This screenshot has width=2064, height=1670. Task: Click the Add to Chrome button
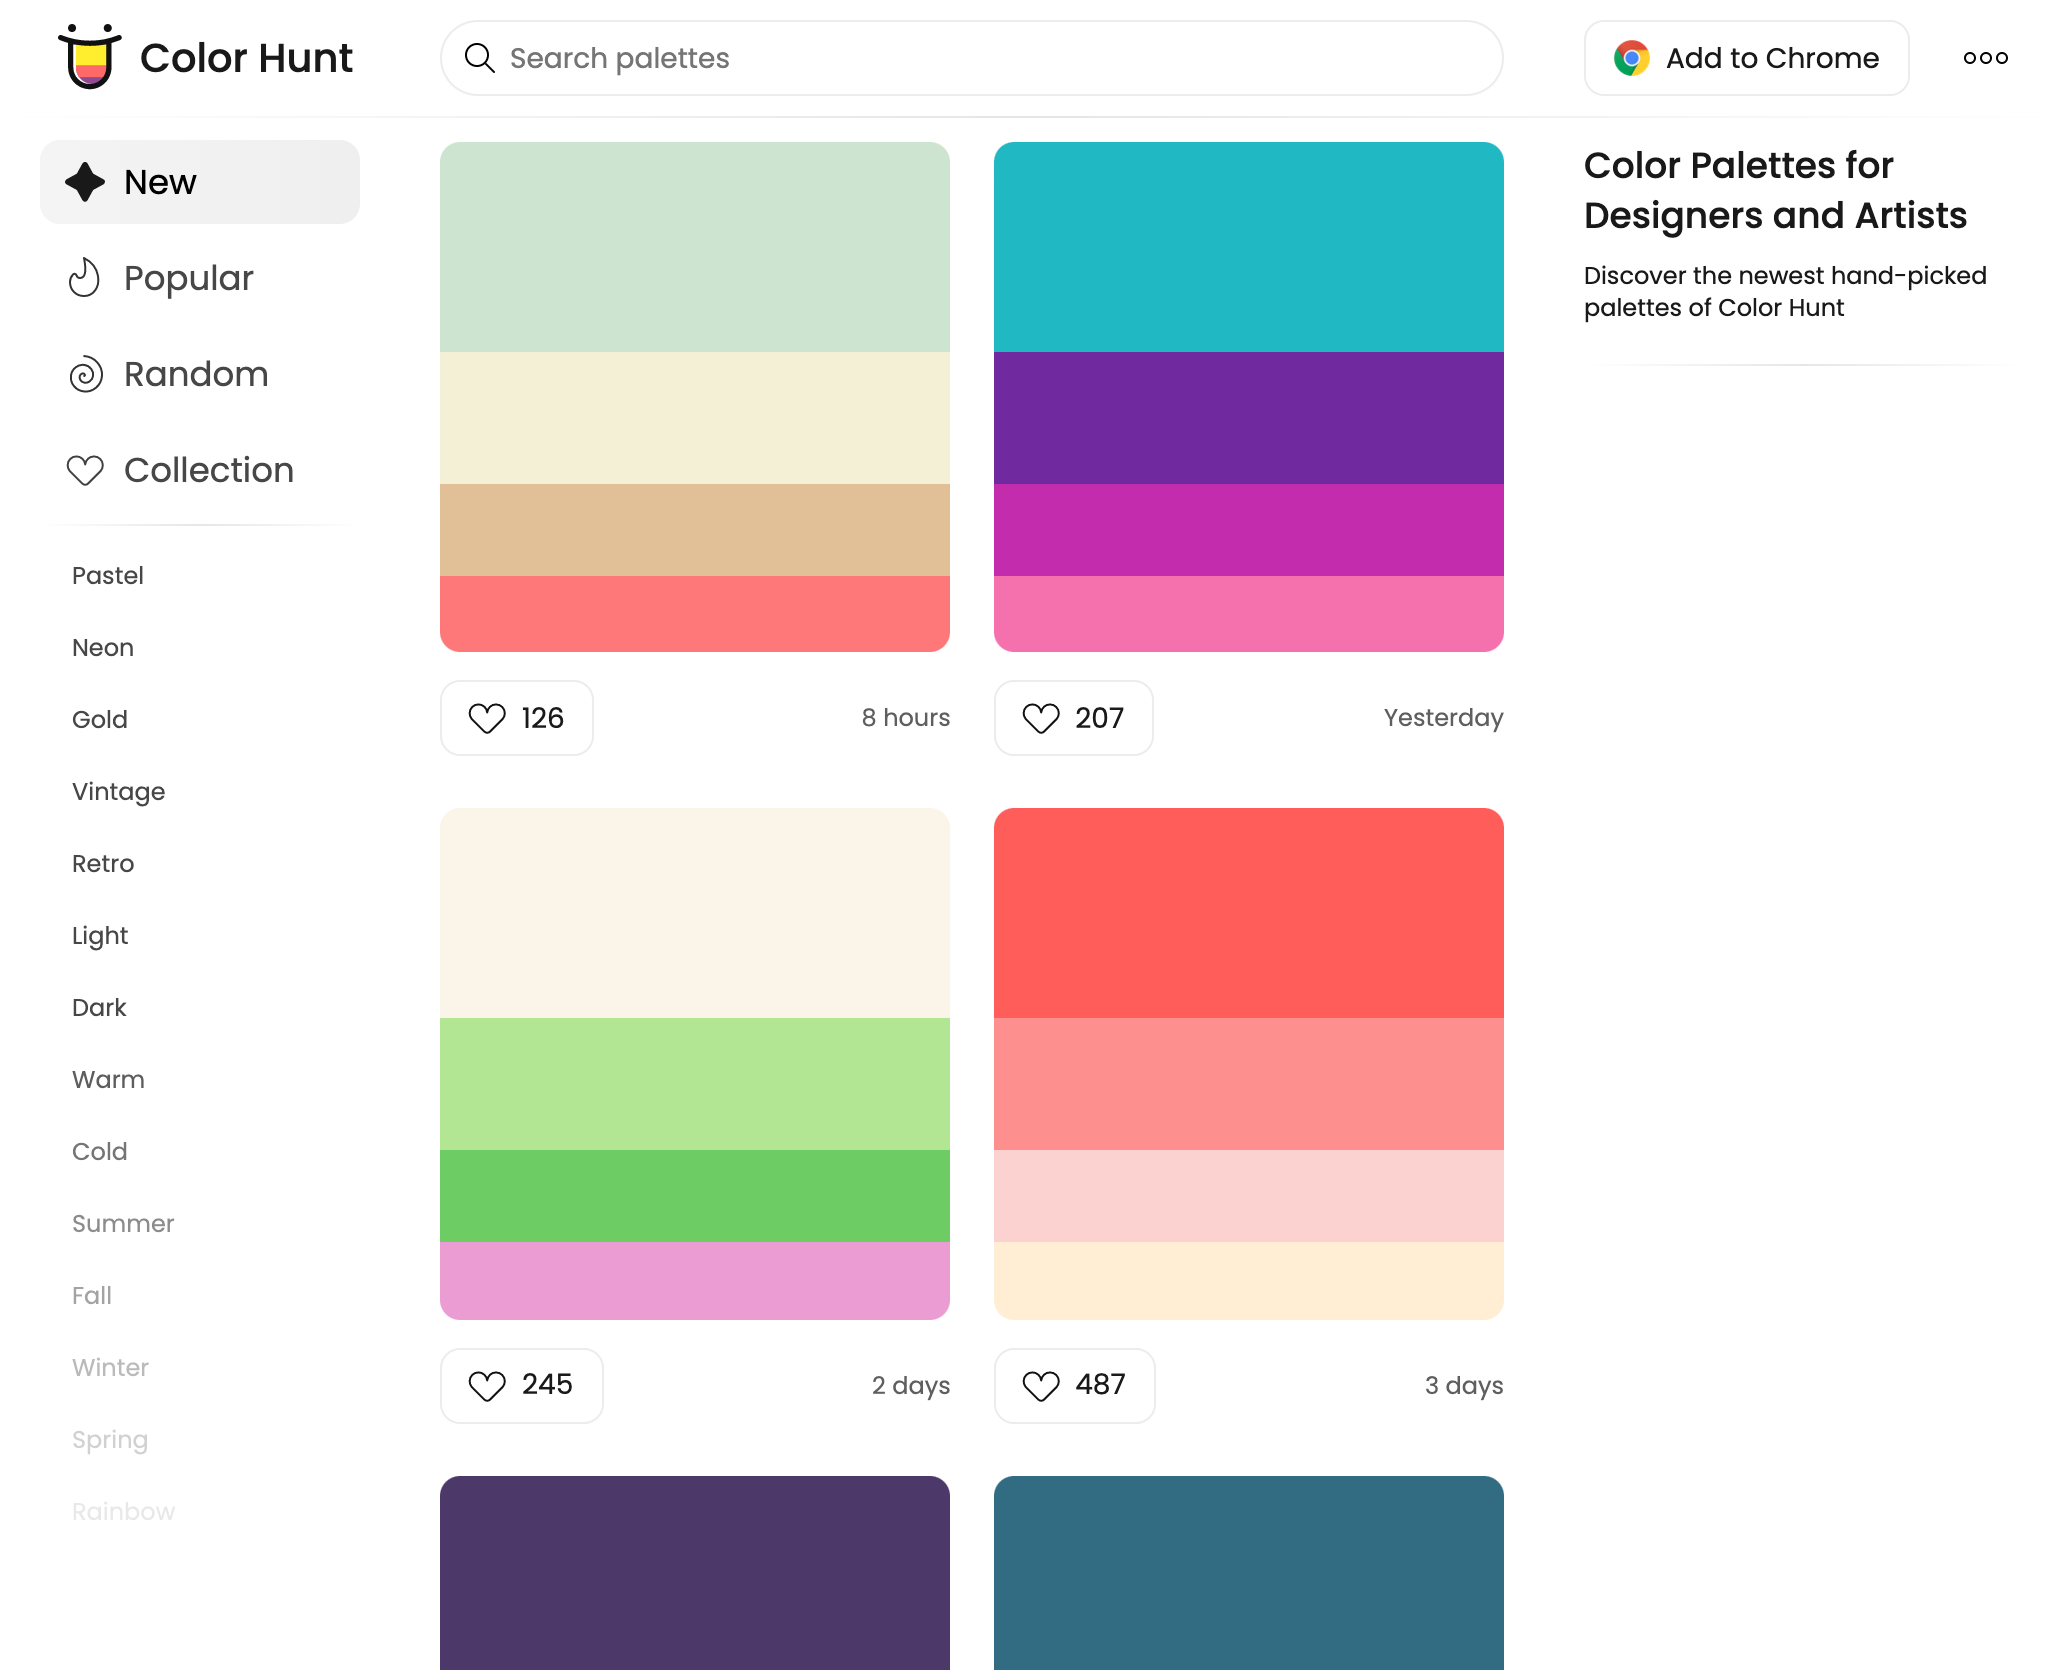(x=1746, y=58)
